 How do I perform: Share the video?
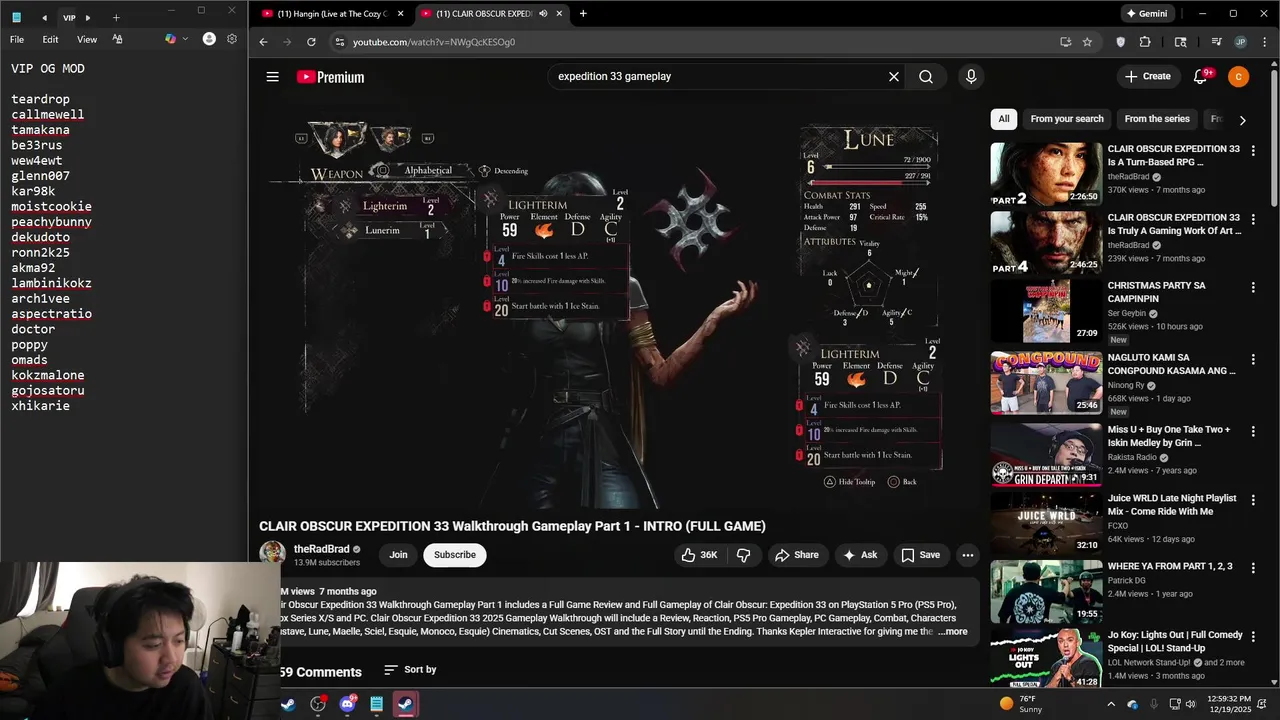click(x=797, y=555)
